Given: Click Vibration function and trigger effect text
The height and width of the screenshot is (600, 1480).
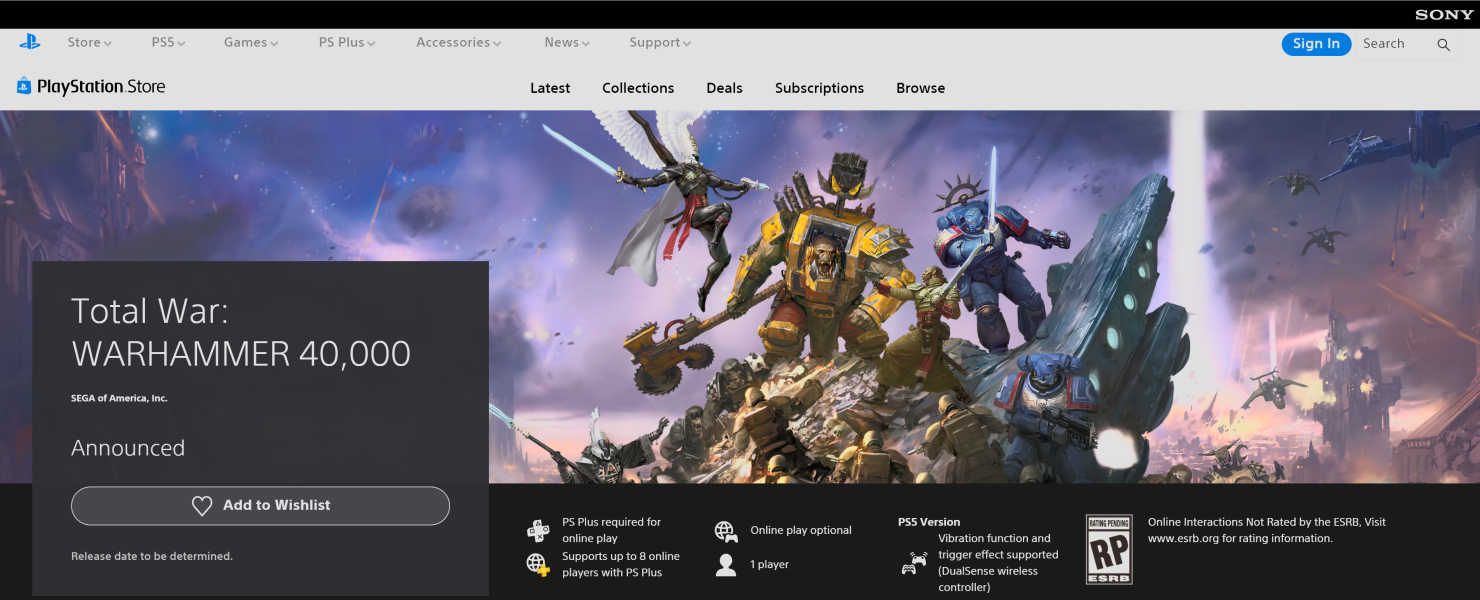Looking at the screenshot, I should point(998,563).
